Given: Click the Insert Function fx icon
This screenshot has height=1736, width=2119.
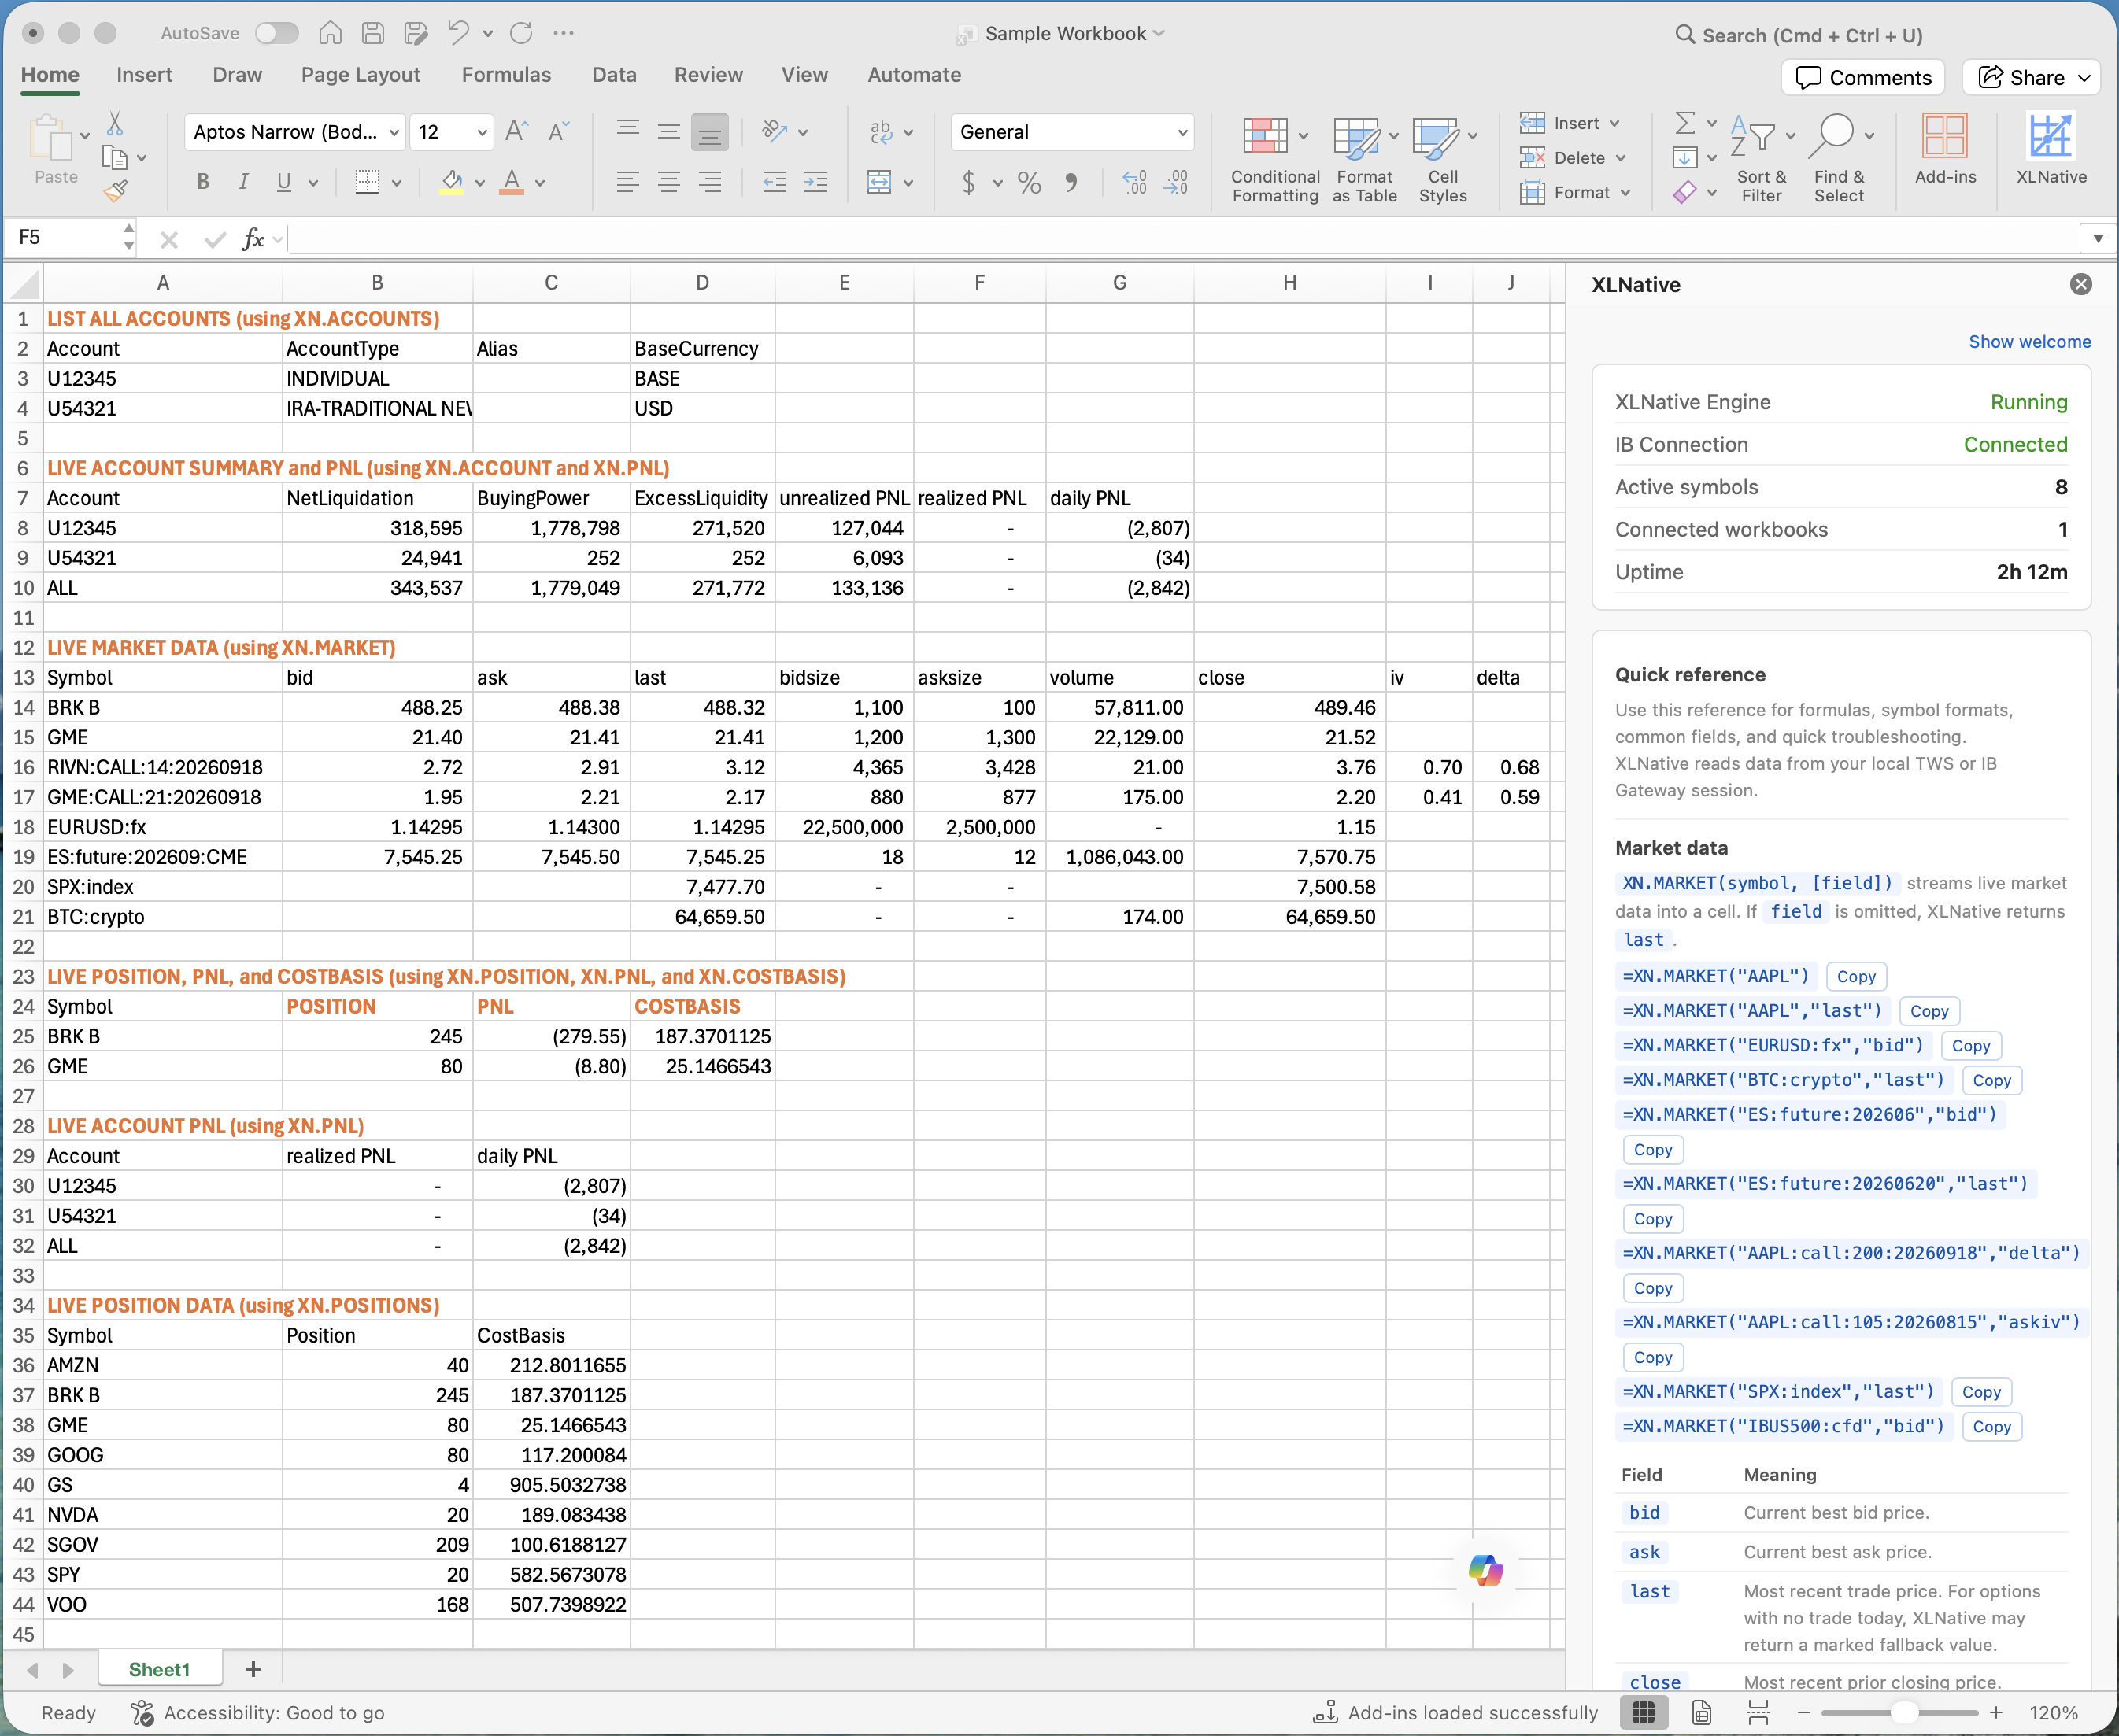Looking at the screenshot, I should pyautogui.click(x=253, y=239).
